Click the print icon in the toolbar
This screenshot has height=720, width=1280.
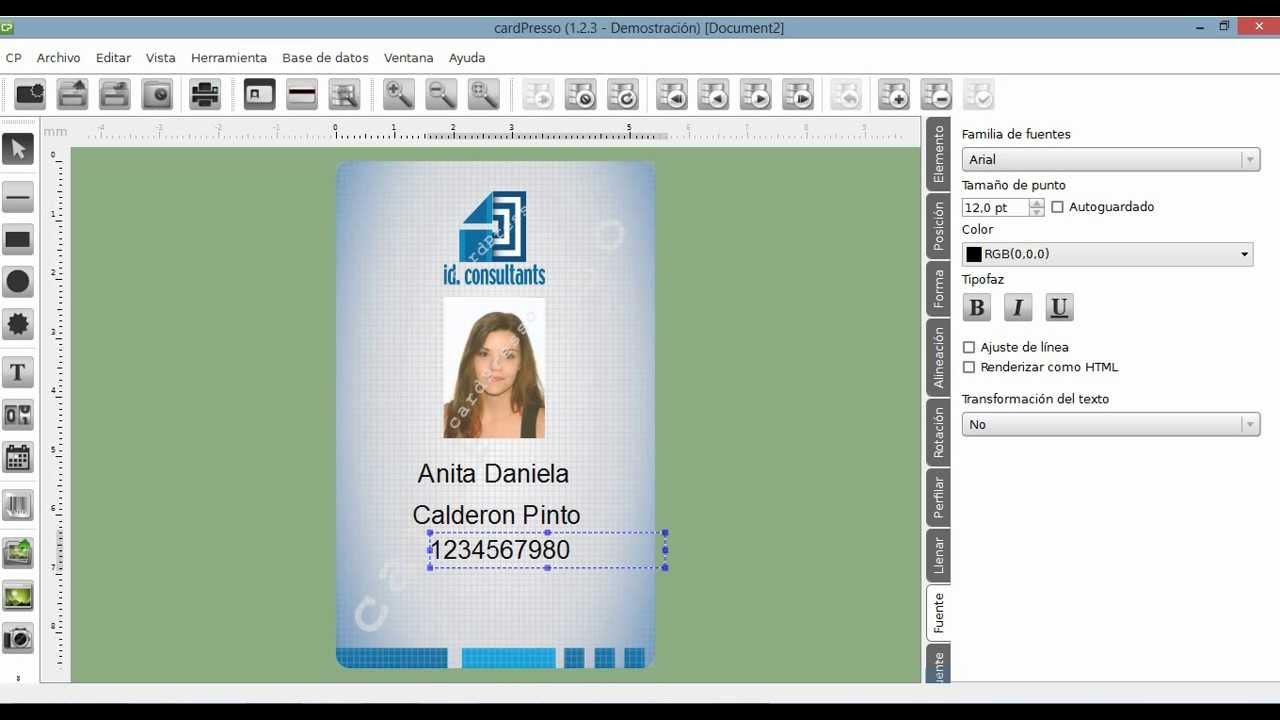[204, 94]
